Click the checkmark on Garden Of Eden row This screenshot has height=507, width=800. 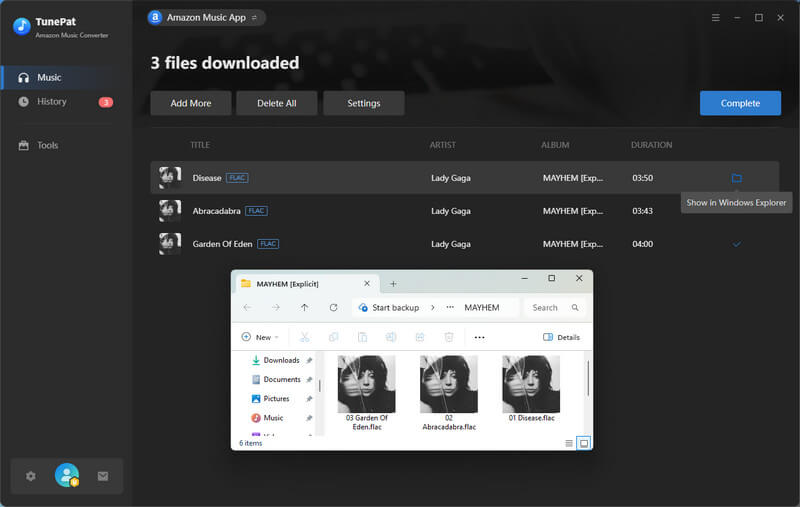737,244
